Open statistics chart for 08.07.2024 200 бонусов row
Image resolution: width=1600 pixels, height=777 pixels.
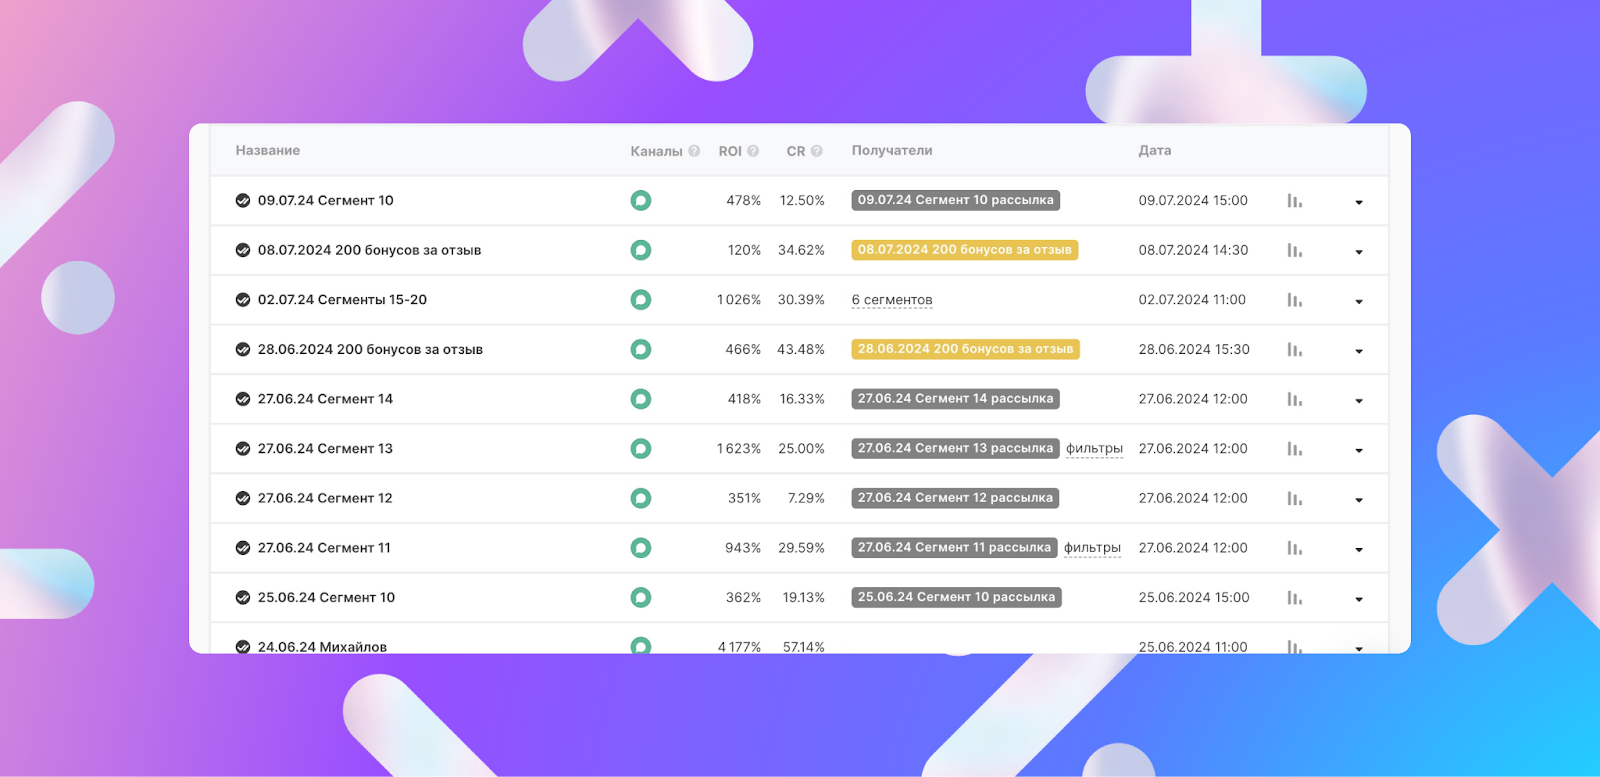[x=1294, y=250]
